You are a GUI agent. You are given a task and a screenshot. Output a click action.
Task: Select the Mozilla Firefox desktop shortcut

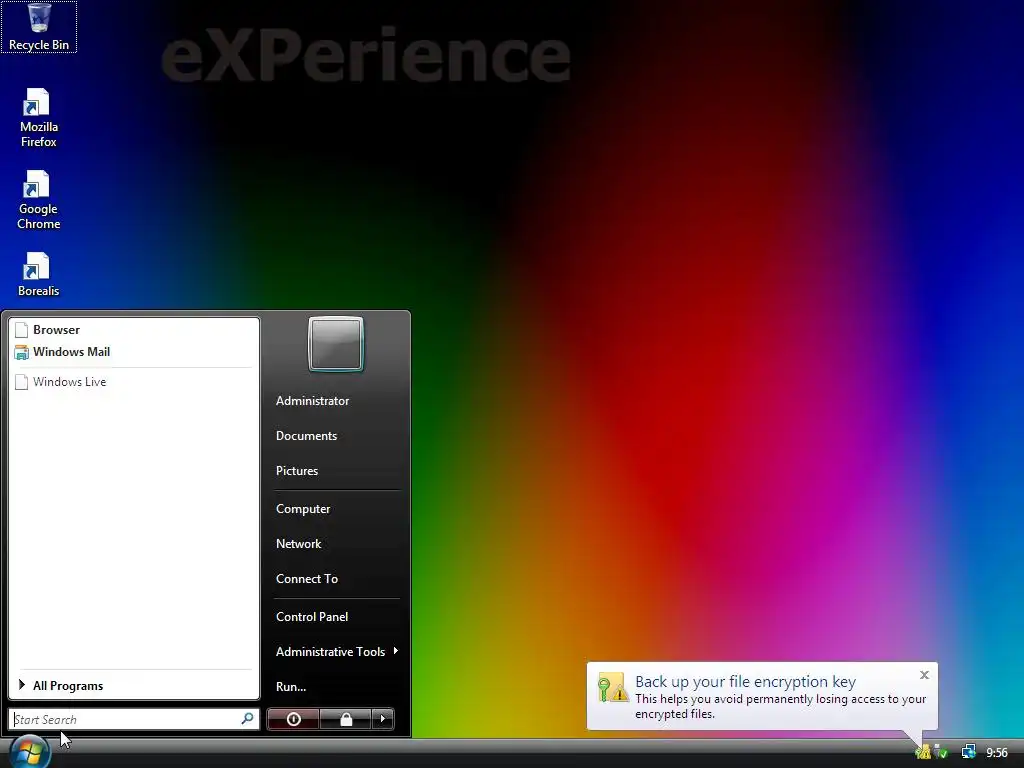coord(39,118)
